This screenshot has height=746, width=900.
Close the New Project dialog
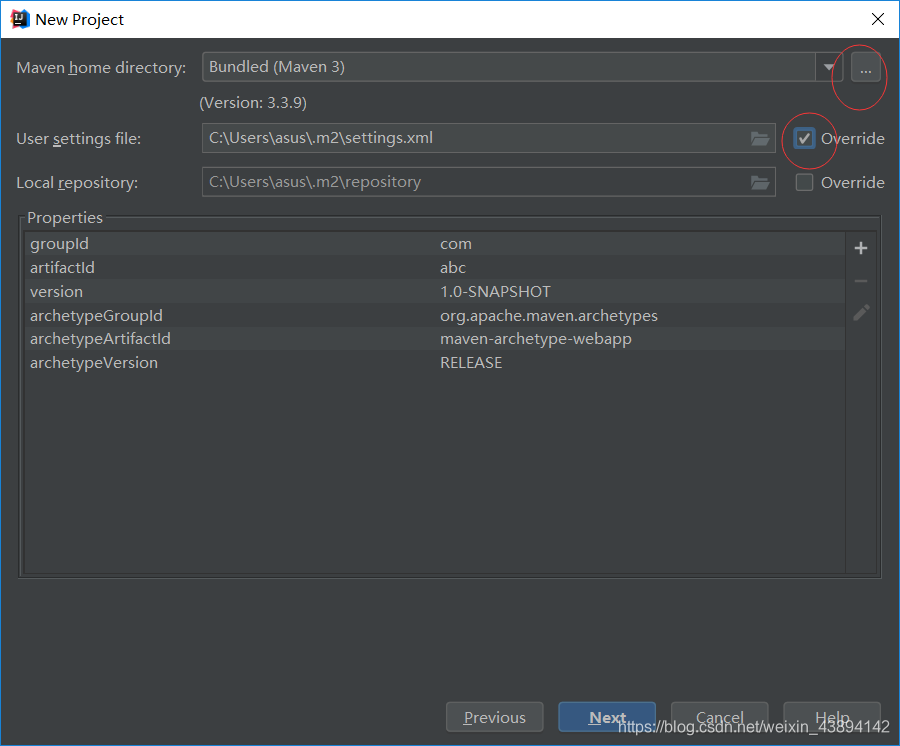tap(878, 19)
